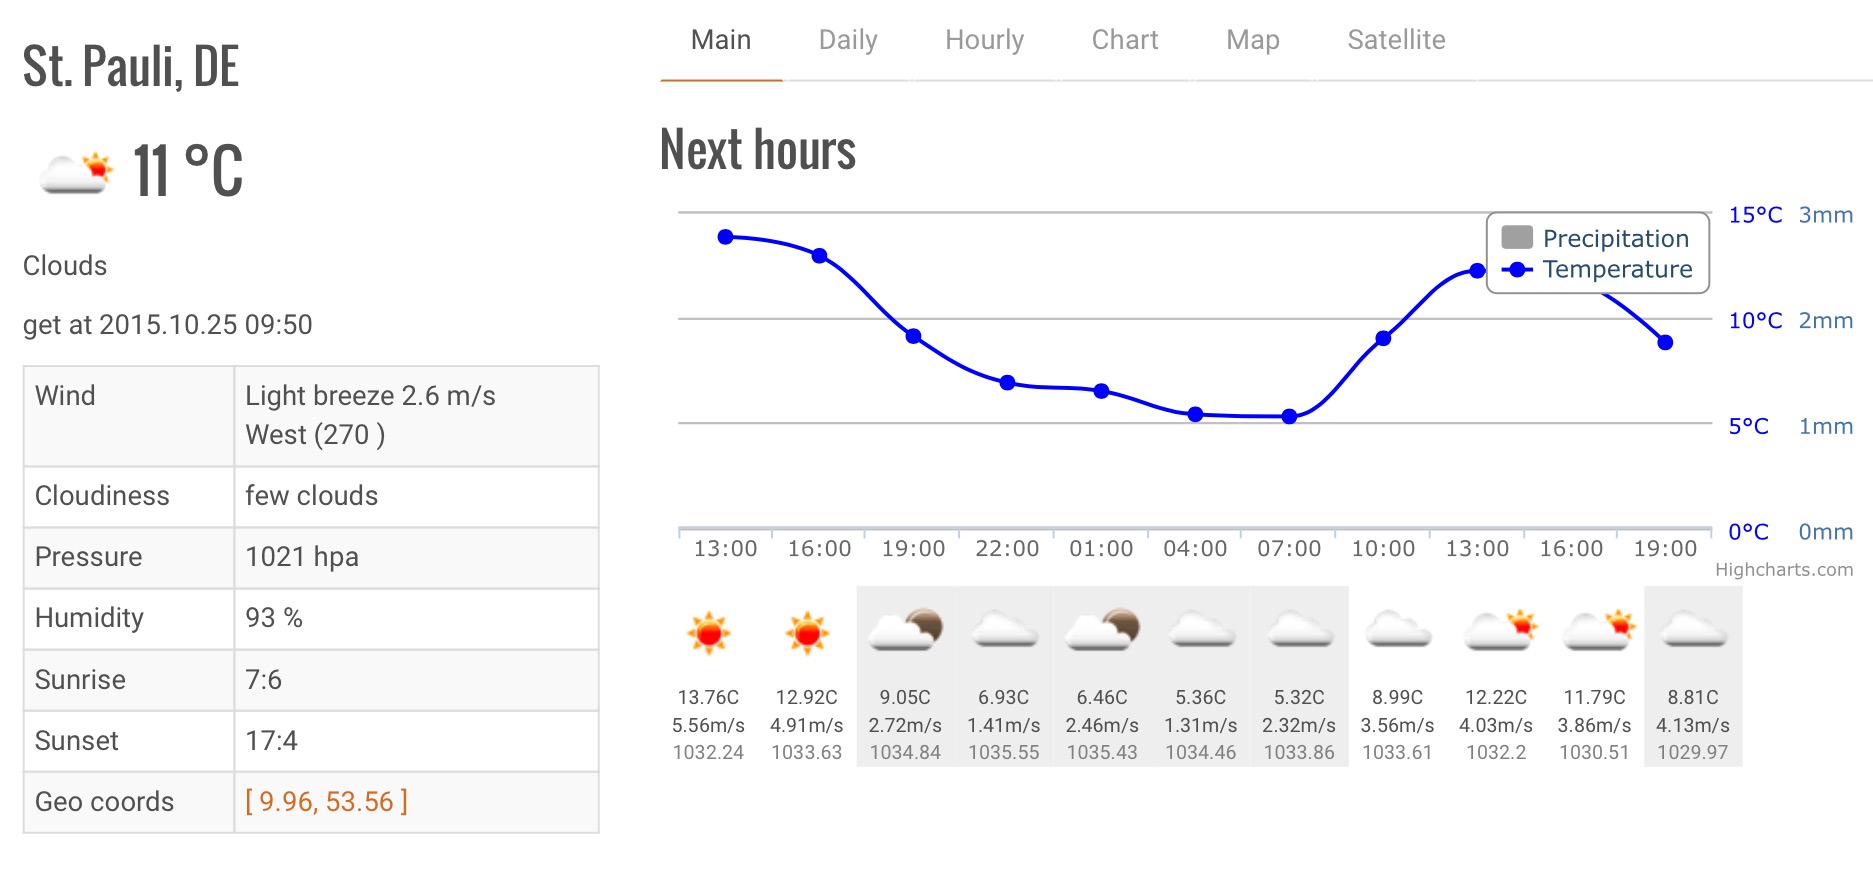Screen dimensions: 1873x869
Task: Click the sunny icon above 12.92C
Action: [x=807, y=633]
